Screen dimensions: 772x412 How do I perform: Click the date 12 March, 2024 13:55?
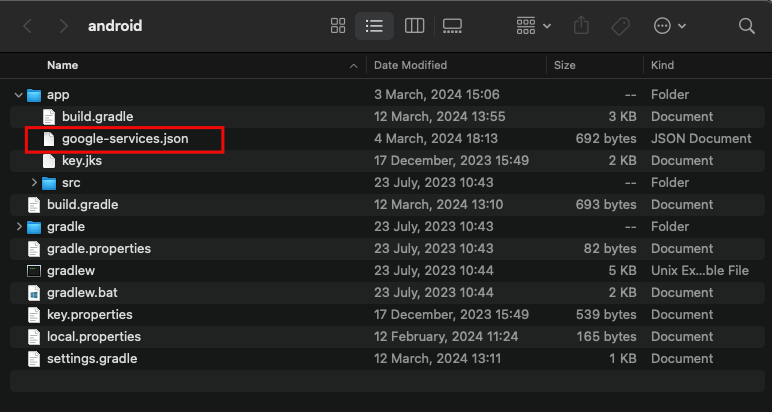[x=440, y=117]
